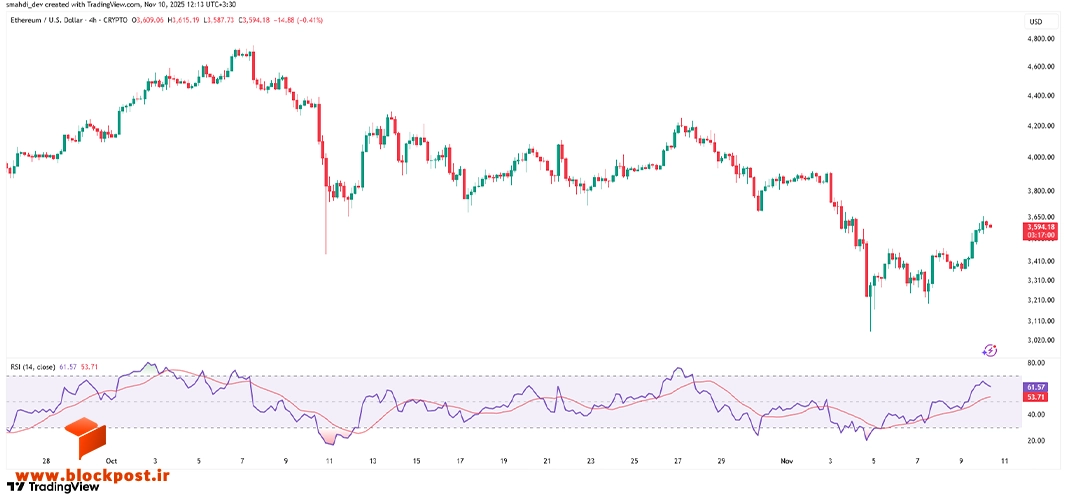Click the 4,600.00 price axis label
This screenshot has width=1066, height=500.
point(1041,67)
